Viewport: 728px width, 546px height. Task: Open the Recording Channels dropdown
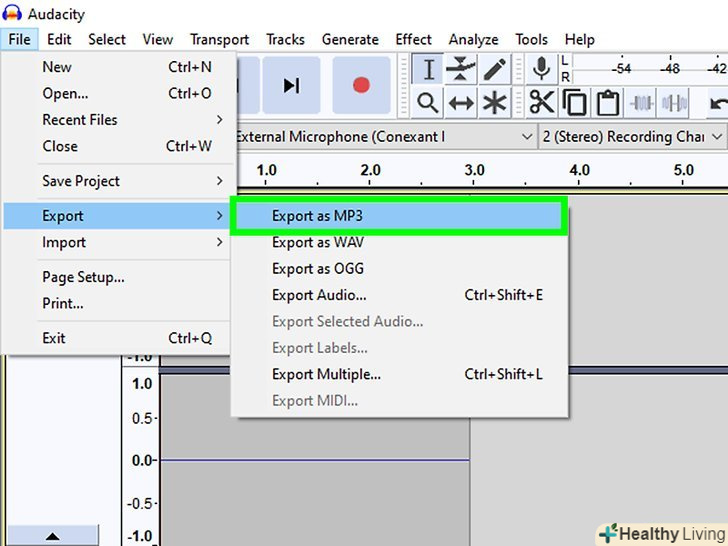tap(633, 137)
